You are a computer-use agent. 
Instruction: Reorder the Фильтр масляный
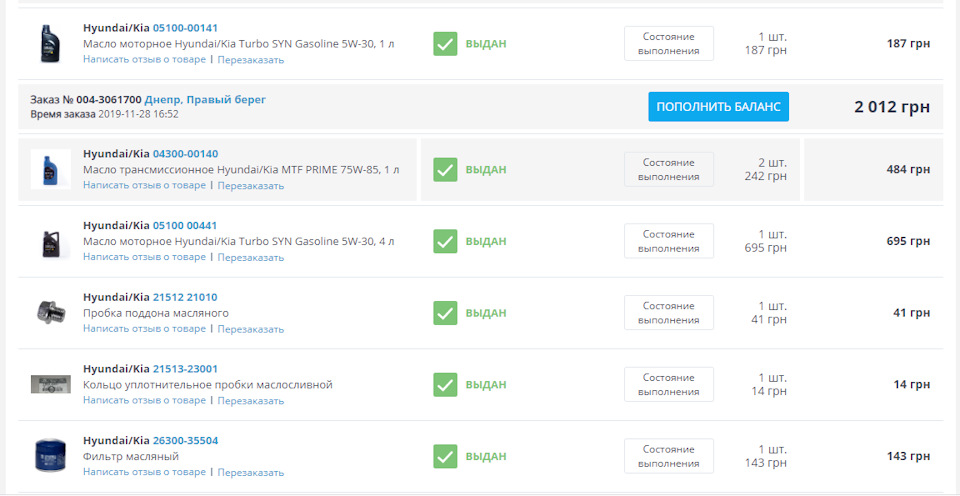click(250, 472)
